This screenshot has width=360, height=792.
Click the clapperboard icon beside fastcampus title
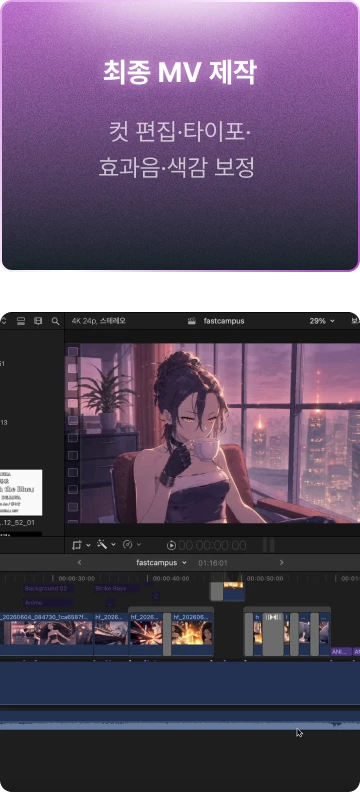click(x=192, y=321)
